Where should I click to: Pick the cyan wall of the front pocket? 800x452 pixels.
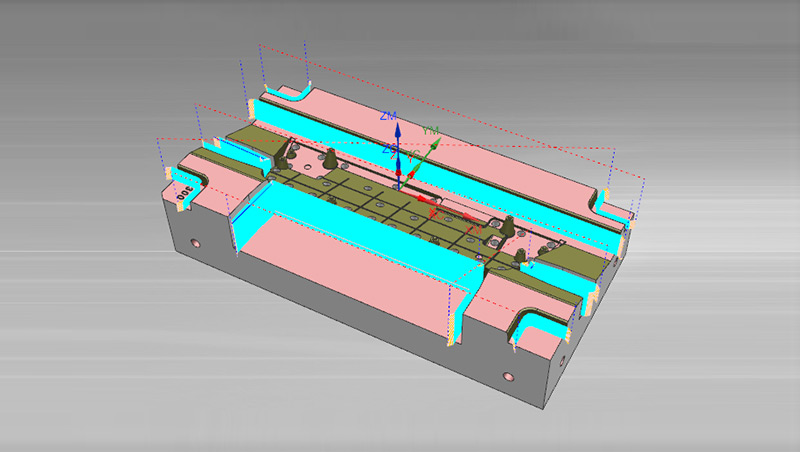(330, 208)
